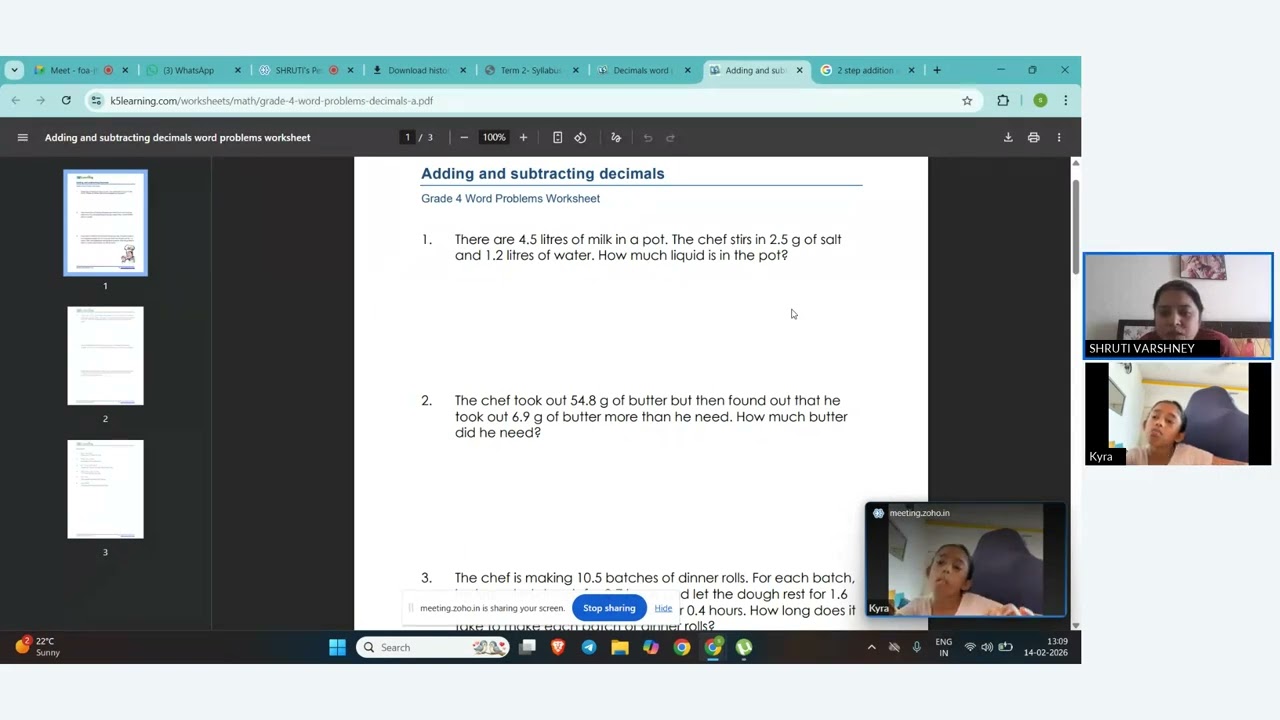Select page 1 thumbnail
This screenshot has height=720, width=1280.
105,222
